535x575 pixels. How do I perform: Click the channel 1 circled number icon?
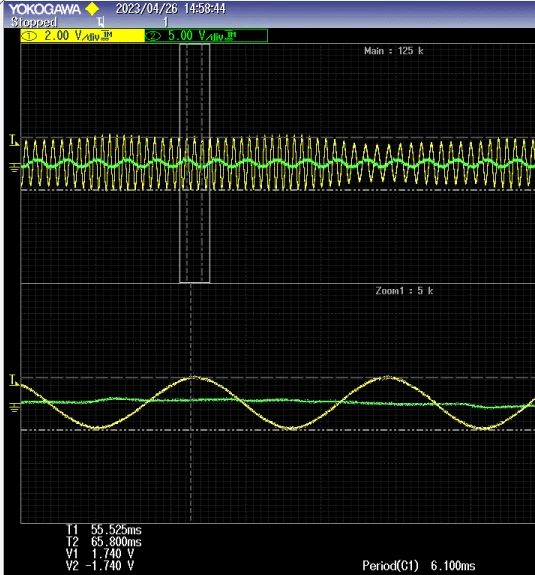pyautogui.click(x=29, y=36)
